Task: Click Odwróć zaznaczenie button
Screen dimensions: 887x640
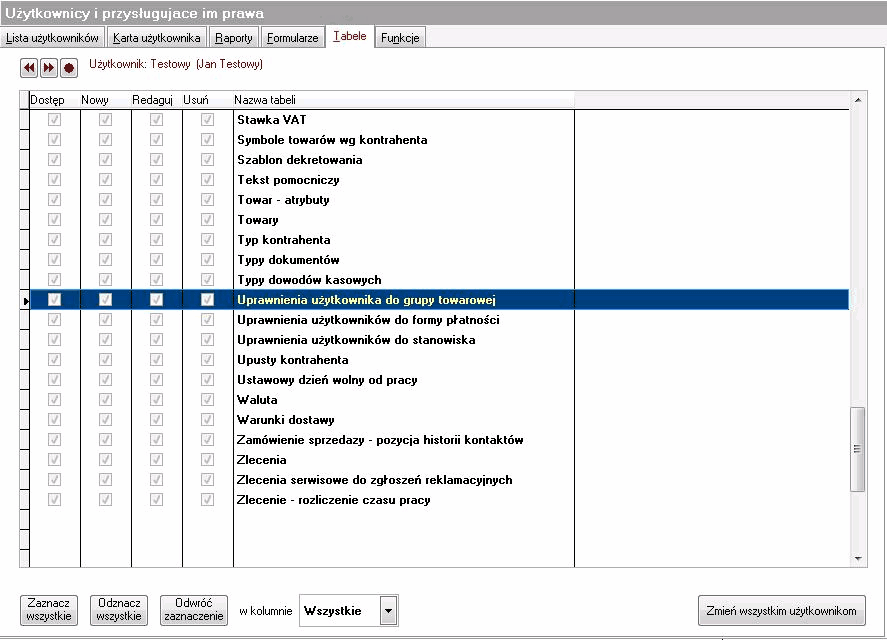Action: (193, 610)
